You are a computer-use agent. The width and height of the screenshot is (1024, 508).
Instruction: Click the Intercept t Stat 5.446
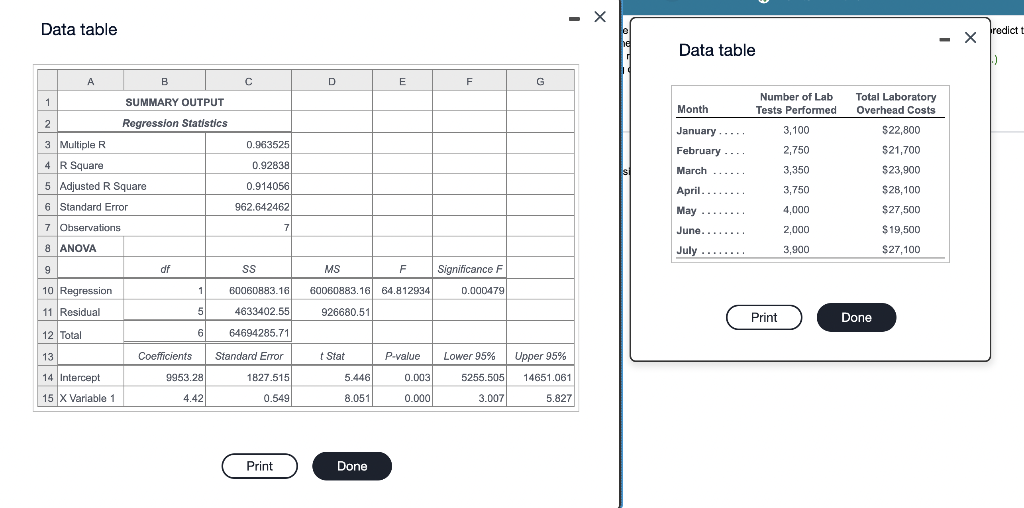pos(358,377)
